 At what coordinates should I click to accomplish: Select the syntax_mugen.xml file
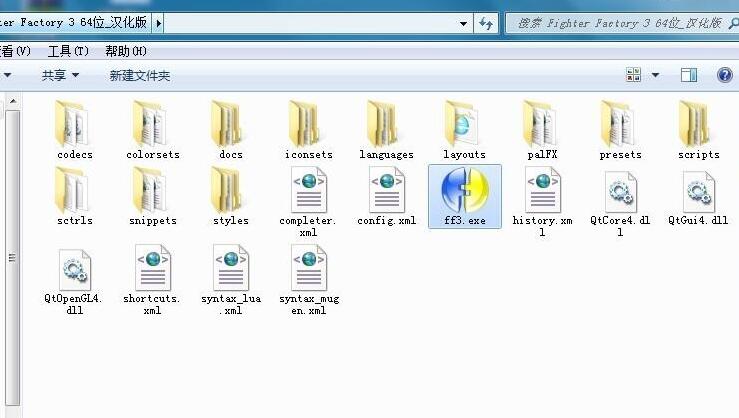(309, 281)
